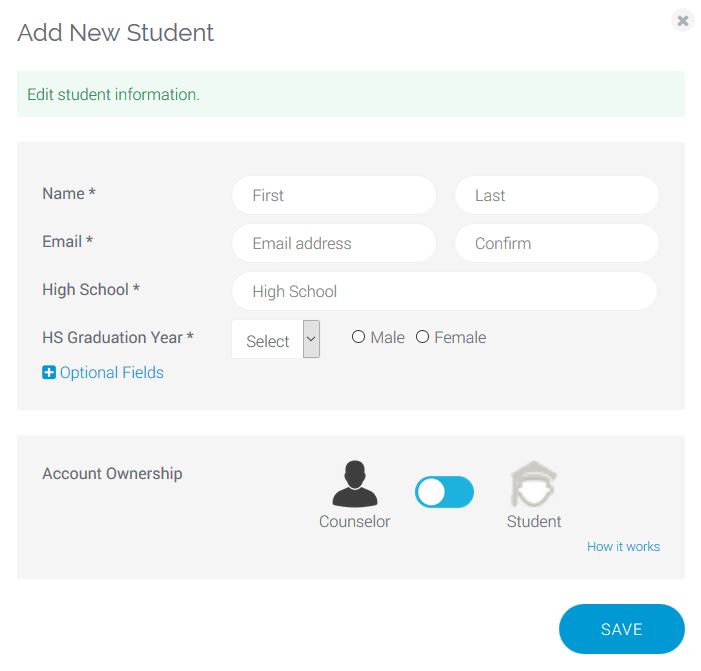Click the Counselor silhouette icon

click(355, 484)
